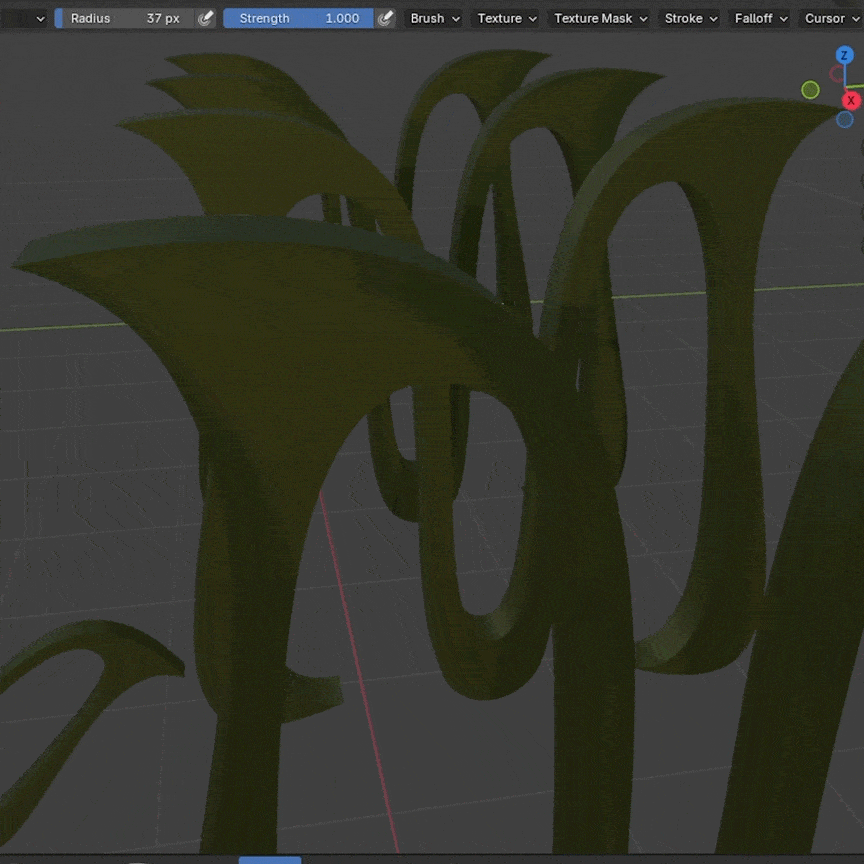Click the green negative Y axis circle

point(810,90)
